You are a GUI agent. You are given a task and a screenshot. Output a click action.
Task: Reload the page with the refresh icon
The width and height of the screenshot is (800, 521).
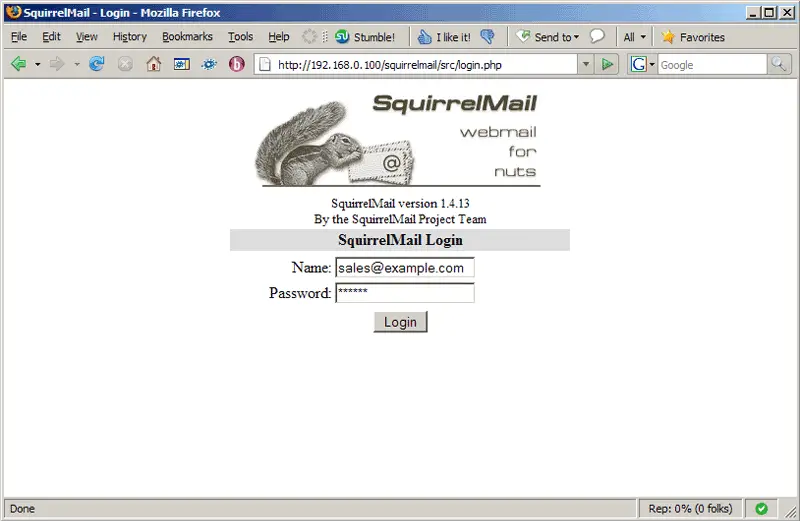[96, 64]
